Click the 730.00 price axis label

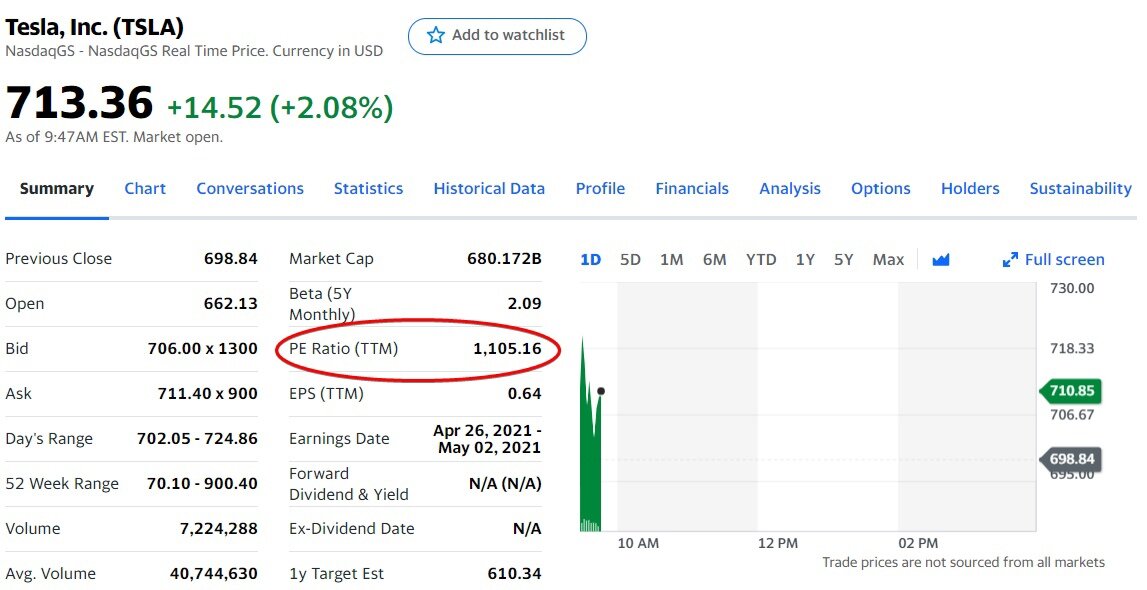coord(1072,288)
